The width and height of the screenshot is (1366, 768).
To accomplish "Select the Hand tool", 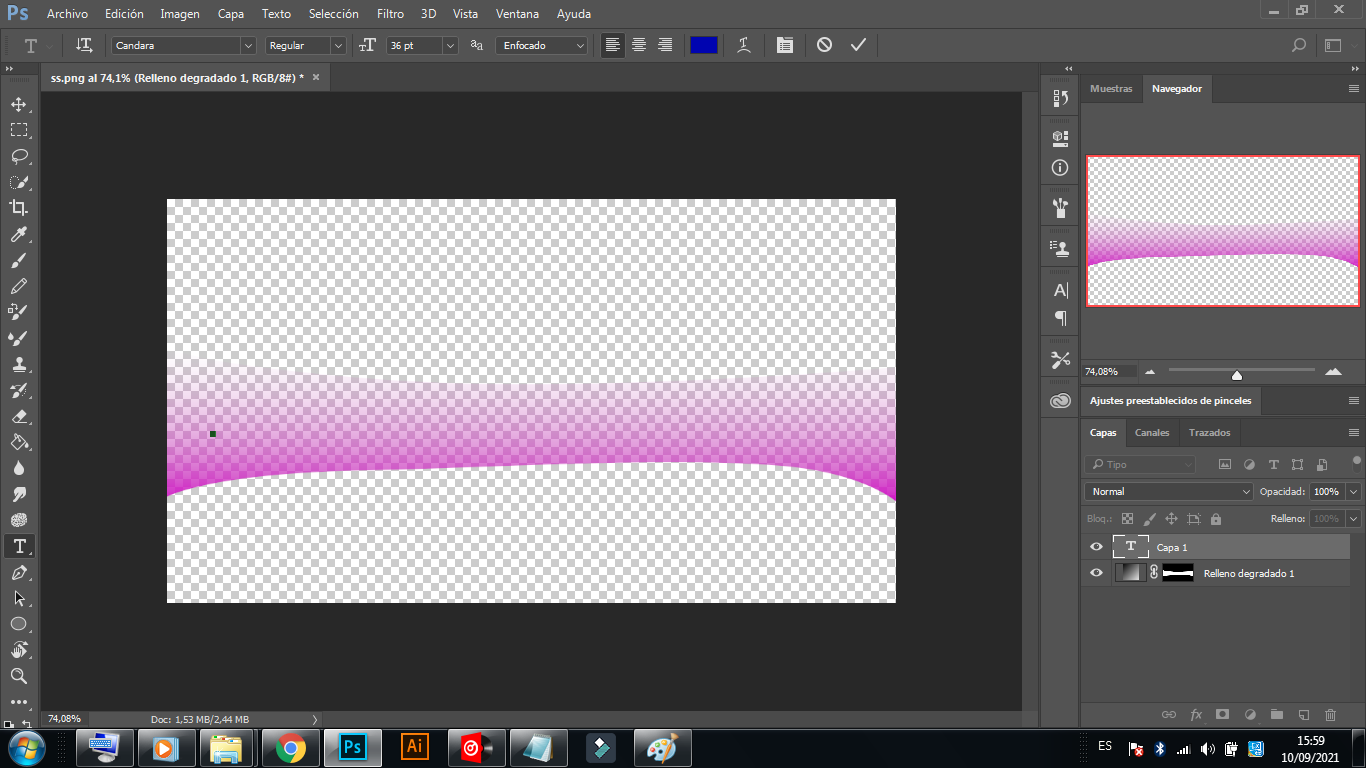I will pos(19,650).
